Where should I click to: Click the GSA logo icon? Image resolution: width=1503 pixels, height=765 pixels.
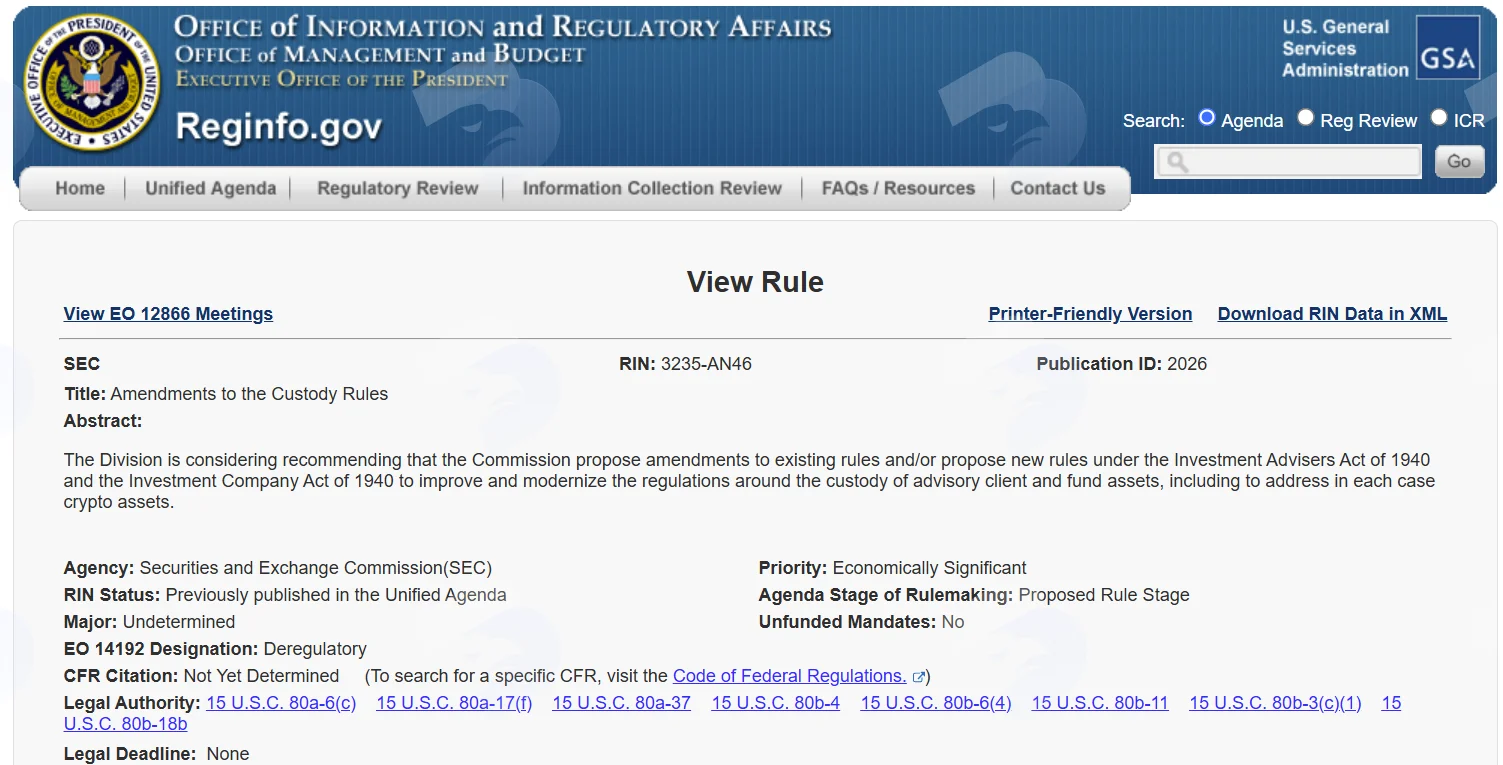(1448, 47)
